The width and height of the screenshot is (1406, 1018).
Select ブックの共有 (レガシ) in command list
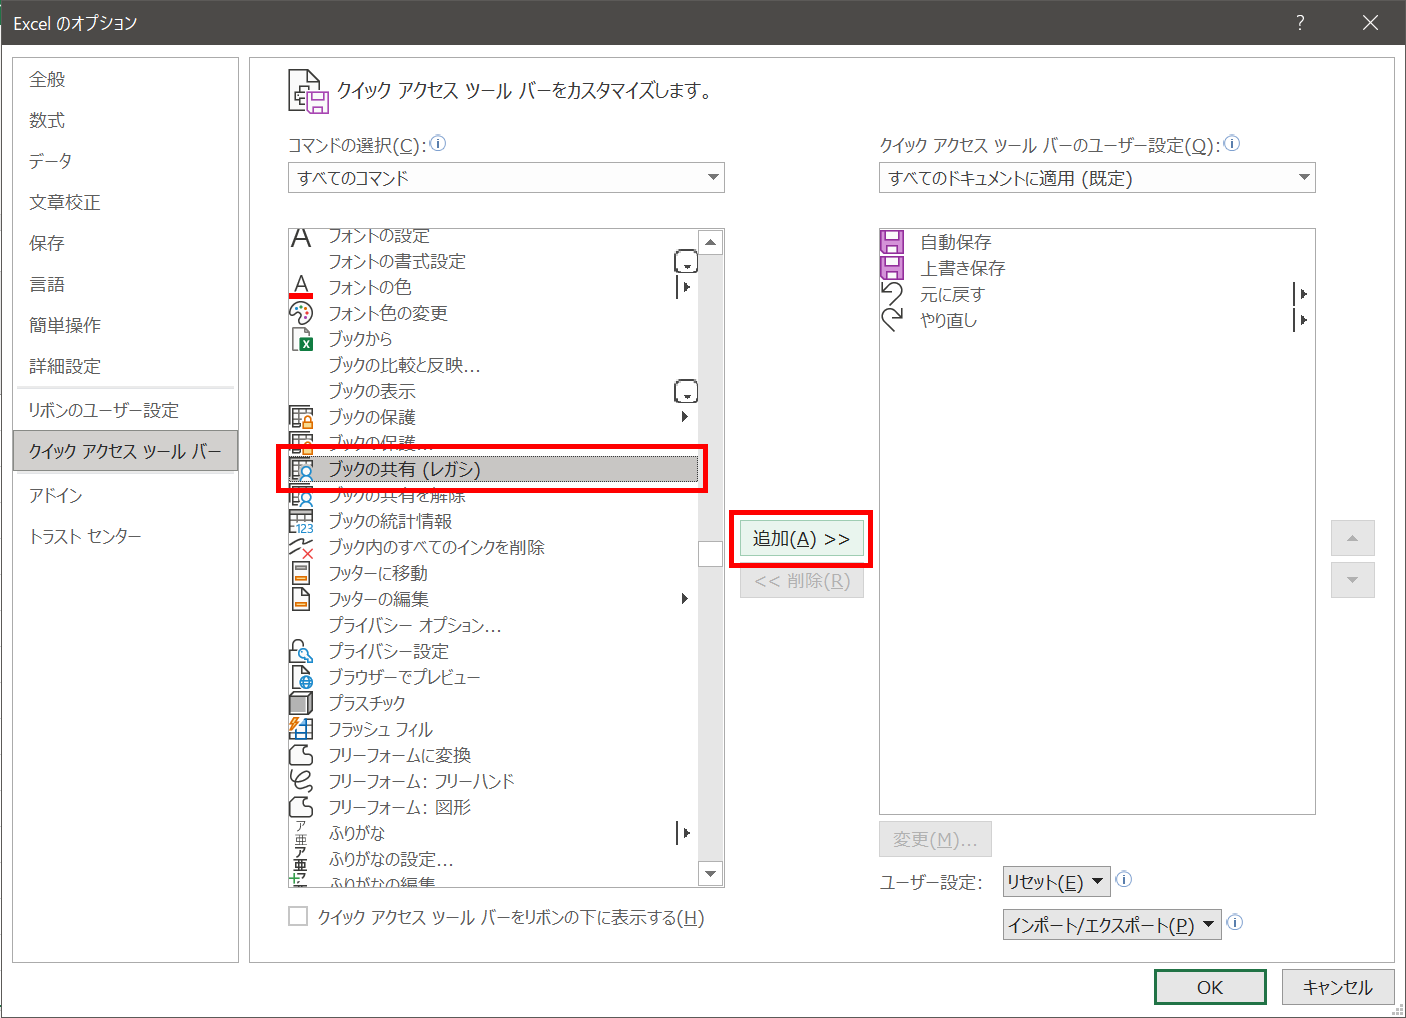coord(493,469)
